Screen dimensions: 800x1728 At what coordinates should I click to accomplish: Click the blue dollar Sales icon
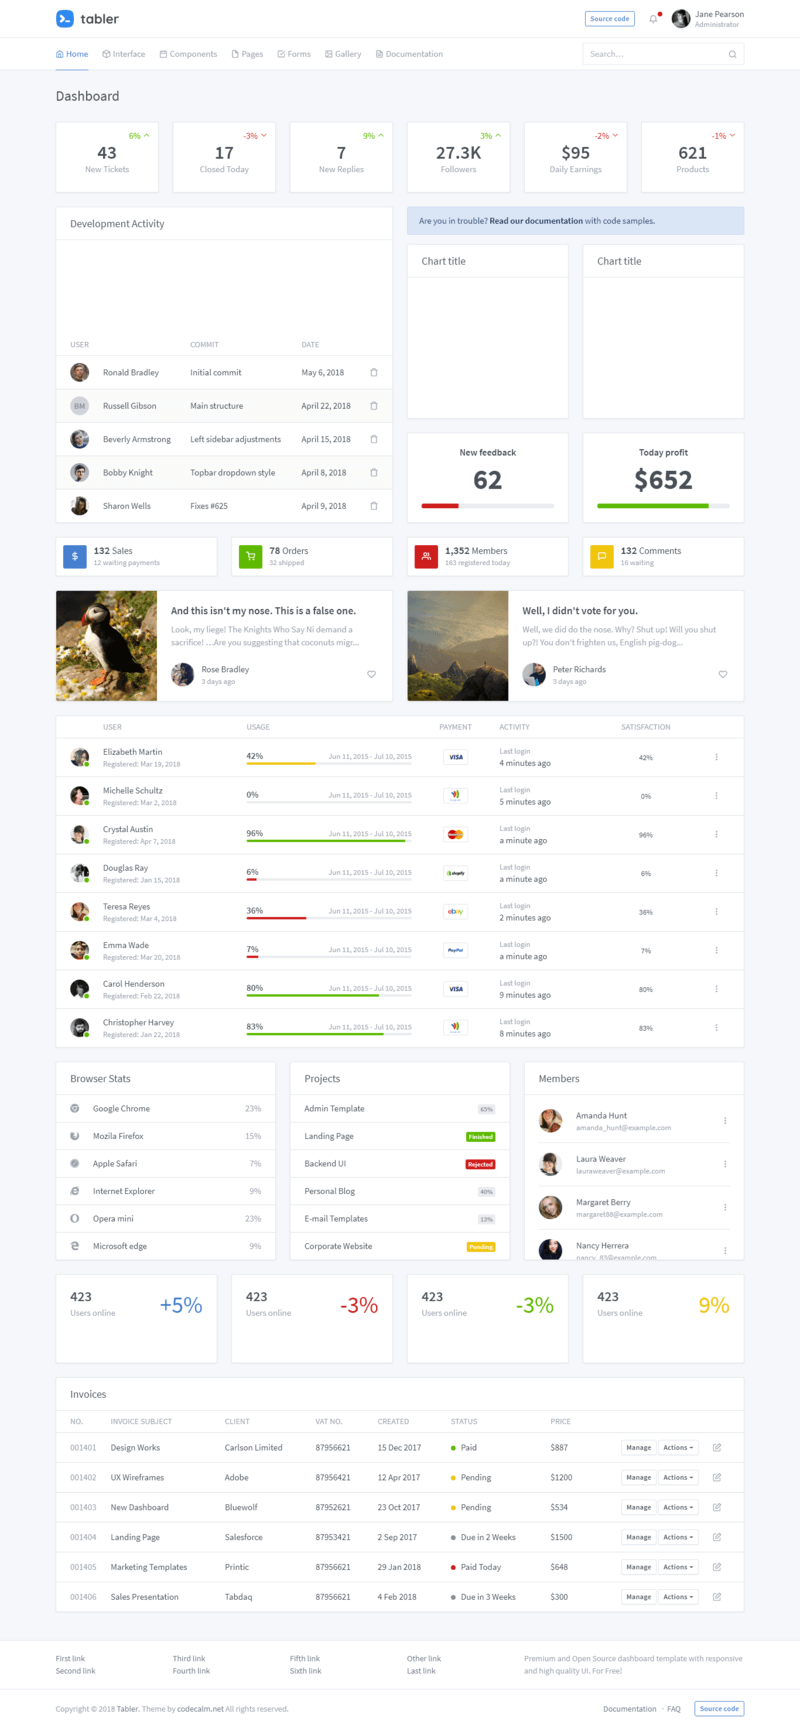75,557
